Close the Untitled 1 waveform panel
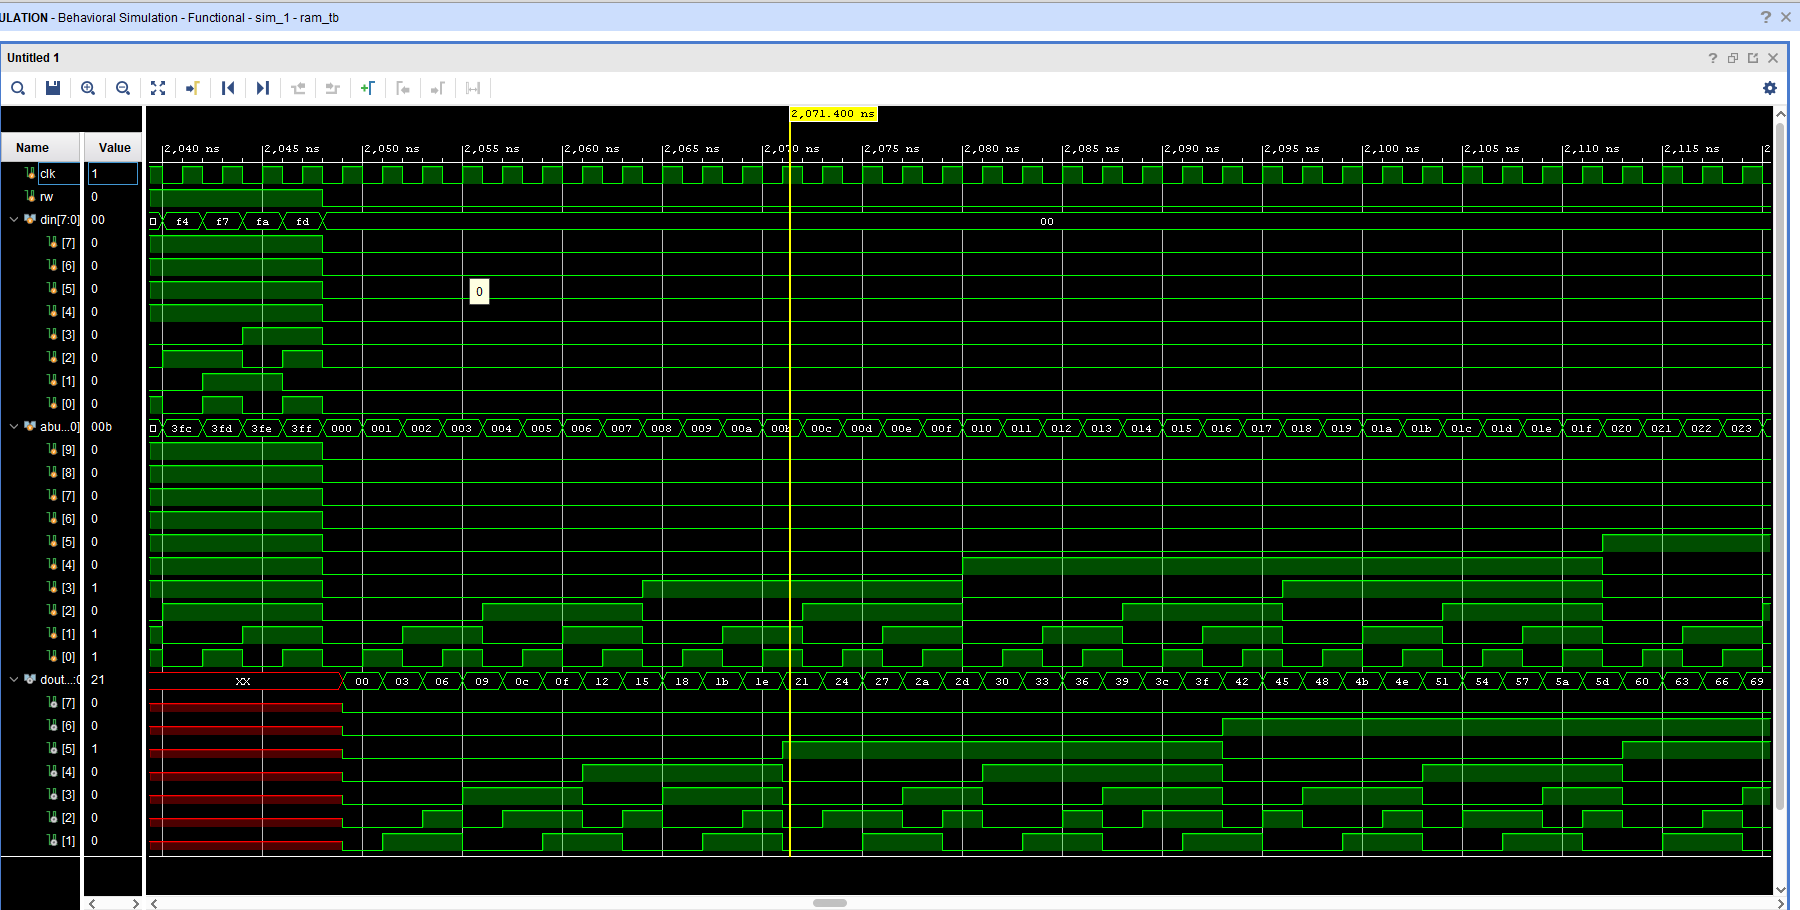The height and width of the screenshot is (910, 1800). (1773, 58)
